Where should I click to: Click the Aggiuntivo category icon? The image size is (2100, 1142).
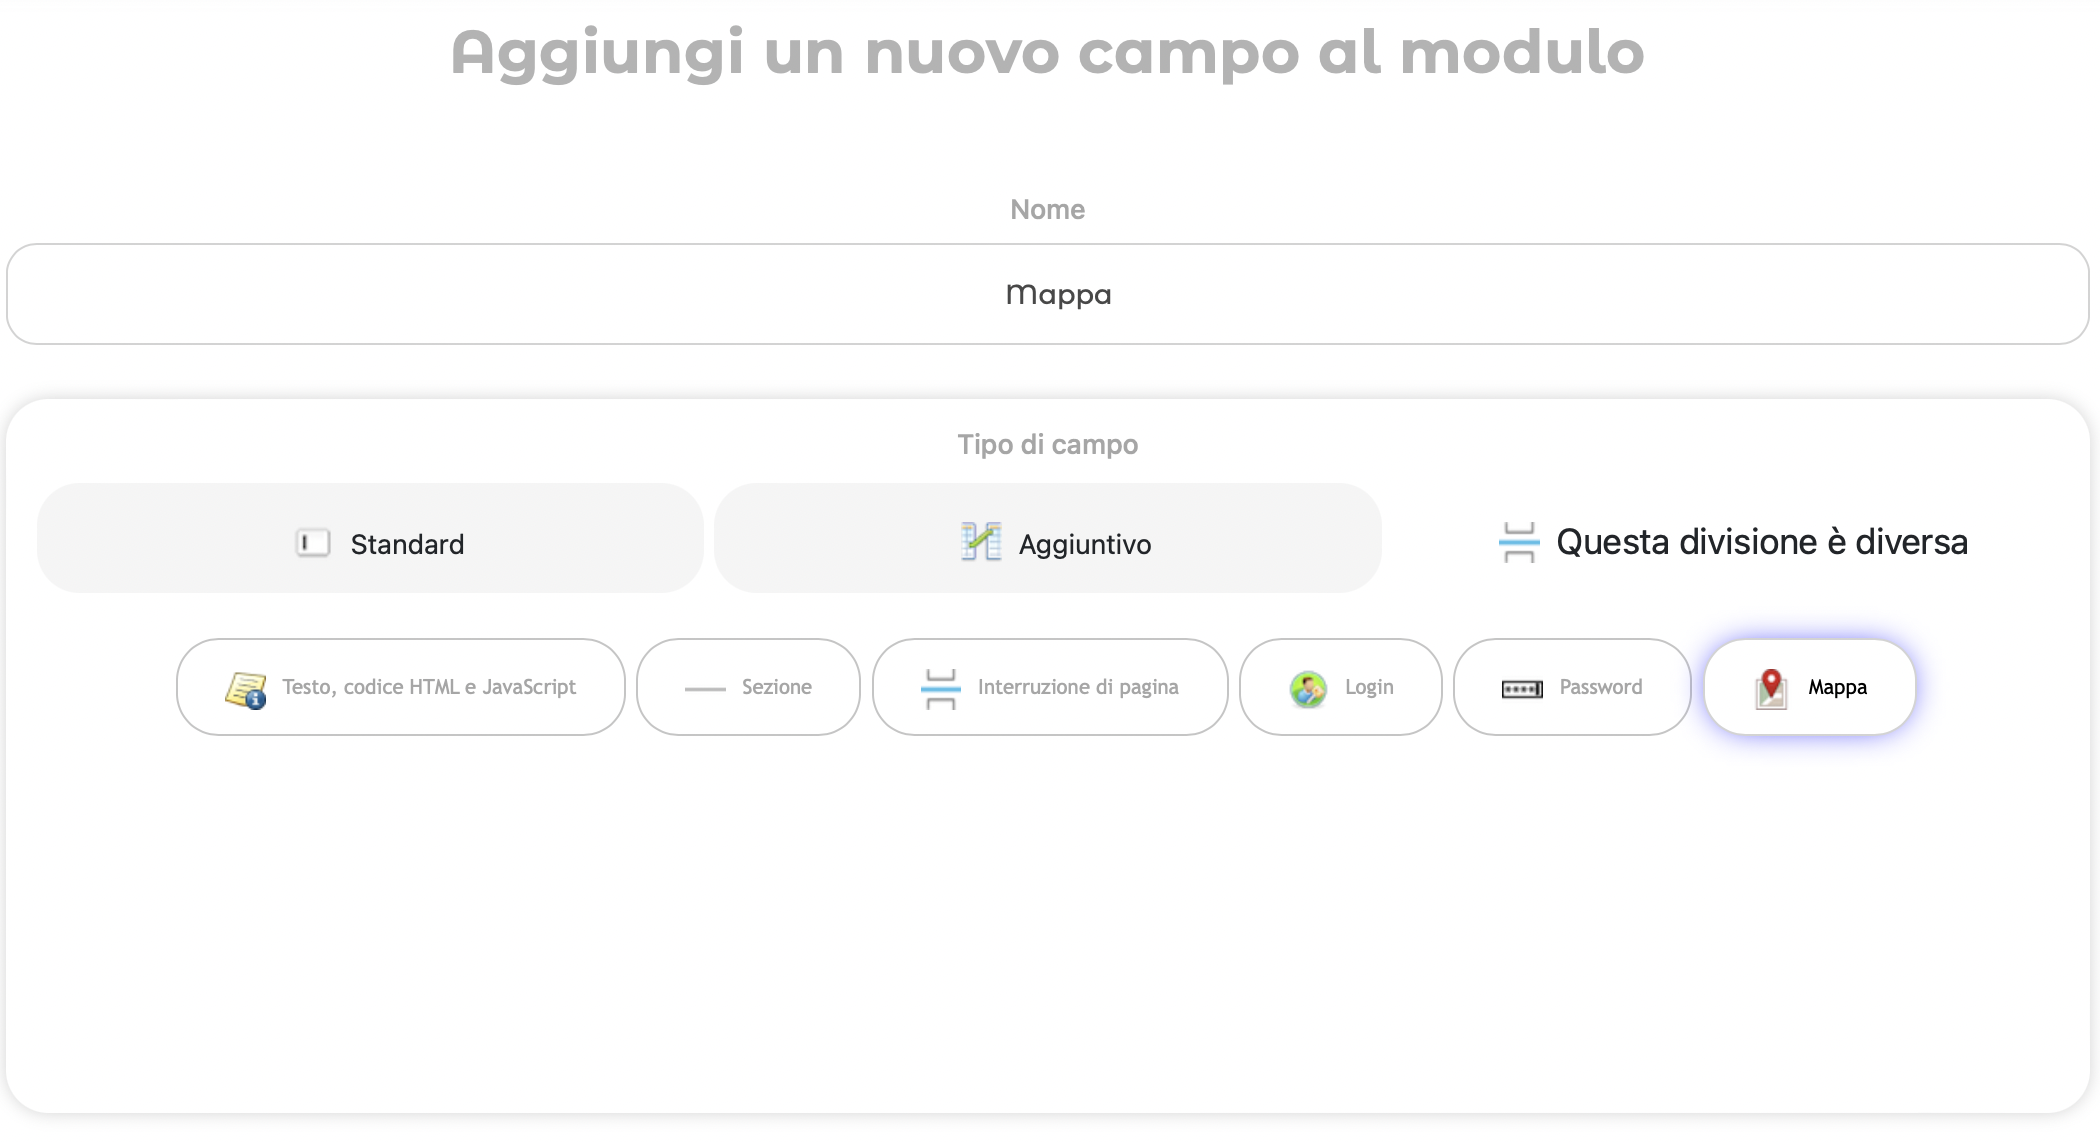pyautogui.click(x=981, y=542)
